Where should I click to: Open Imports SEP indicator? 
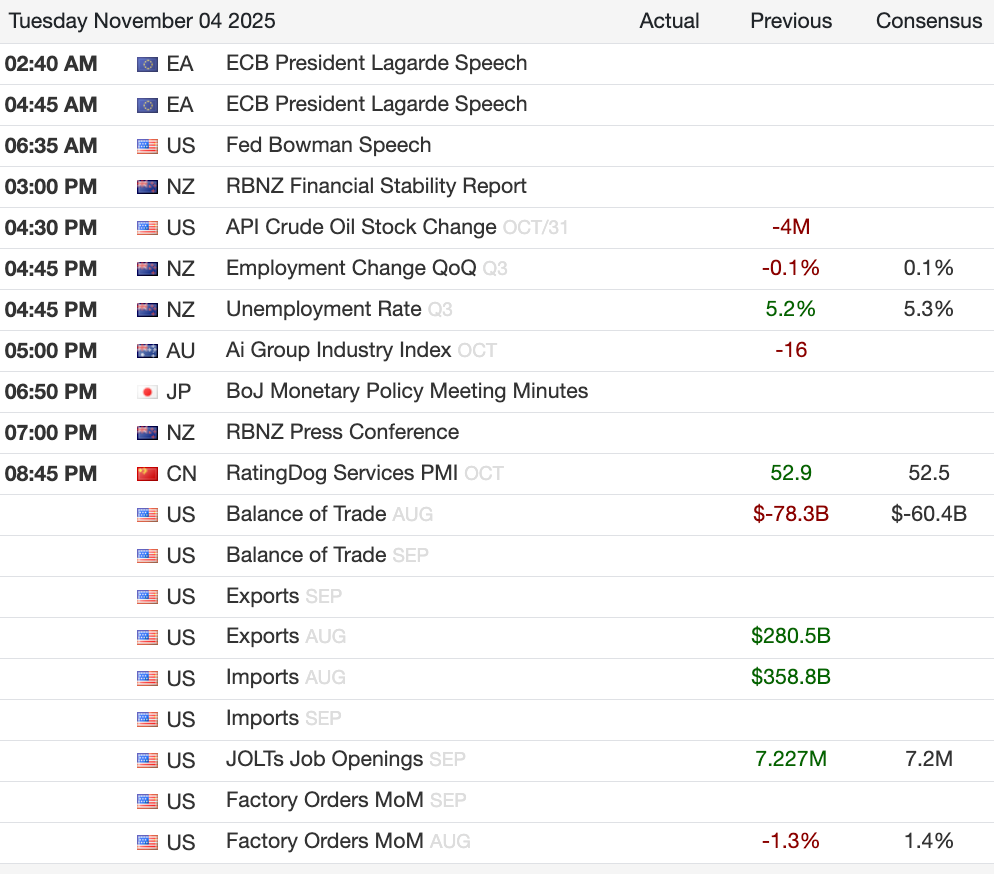click(x=262, y=718)
